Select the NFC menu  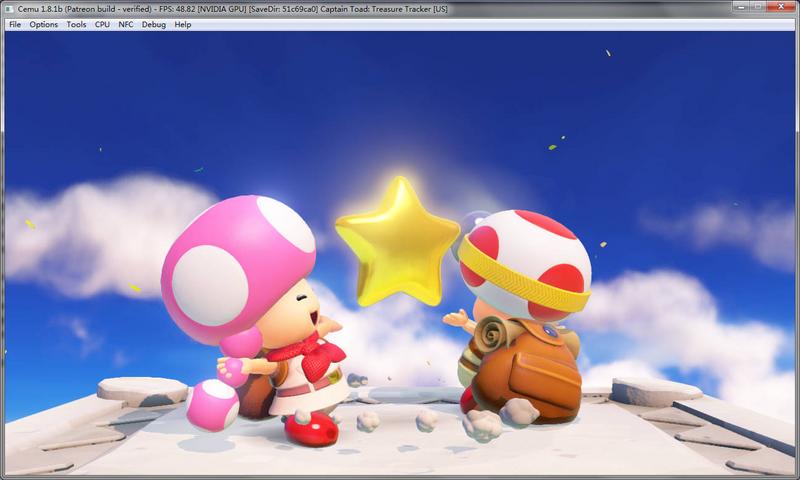tap(125, 24)
